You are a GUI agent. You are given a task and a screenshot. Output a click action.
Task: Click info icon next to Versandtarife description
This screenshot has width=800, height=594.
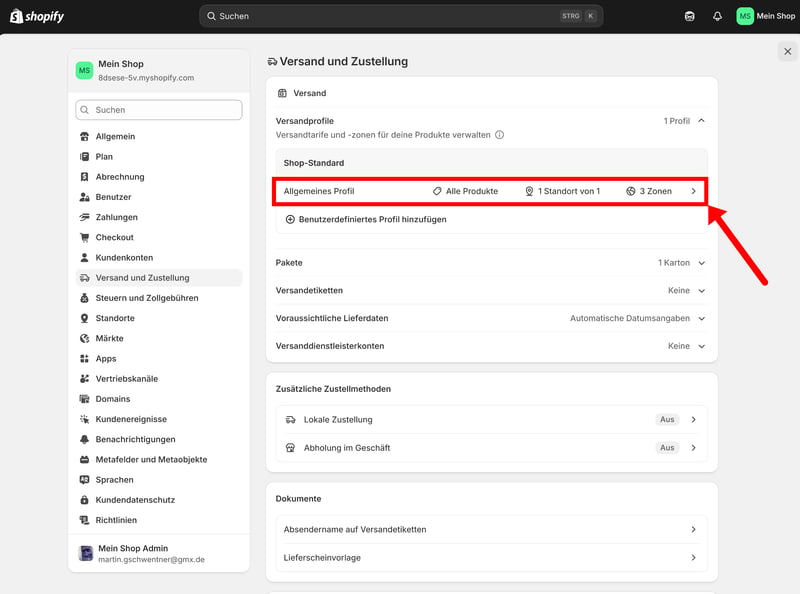pos(500,135)
